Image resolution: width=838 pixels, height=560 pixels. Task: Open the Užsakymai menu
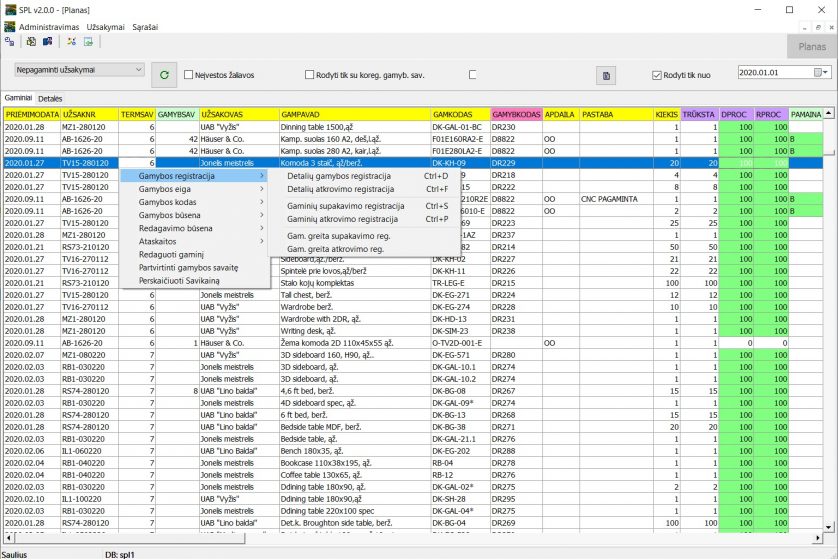[105, 26]
